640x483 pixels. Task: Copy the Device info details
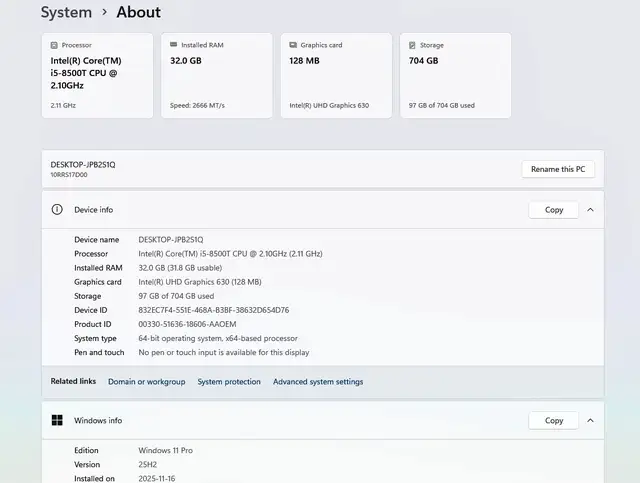[x=553, y=210]
